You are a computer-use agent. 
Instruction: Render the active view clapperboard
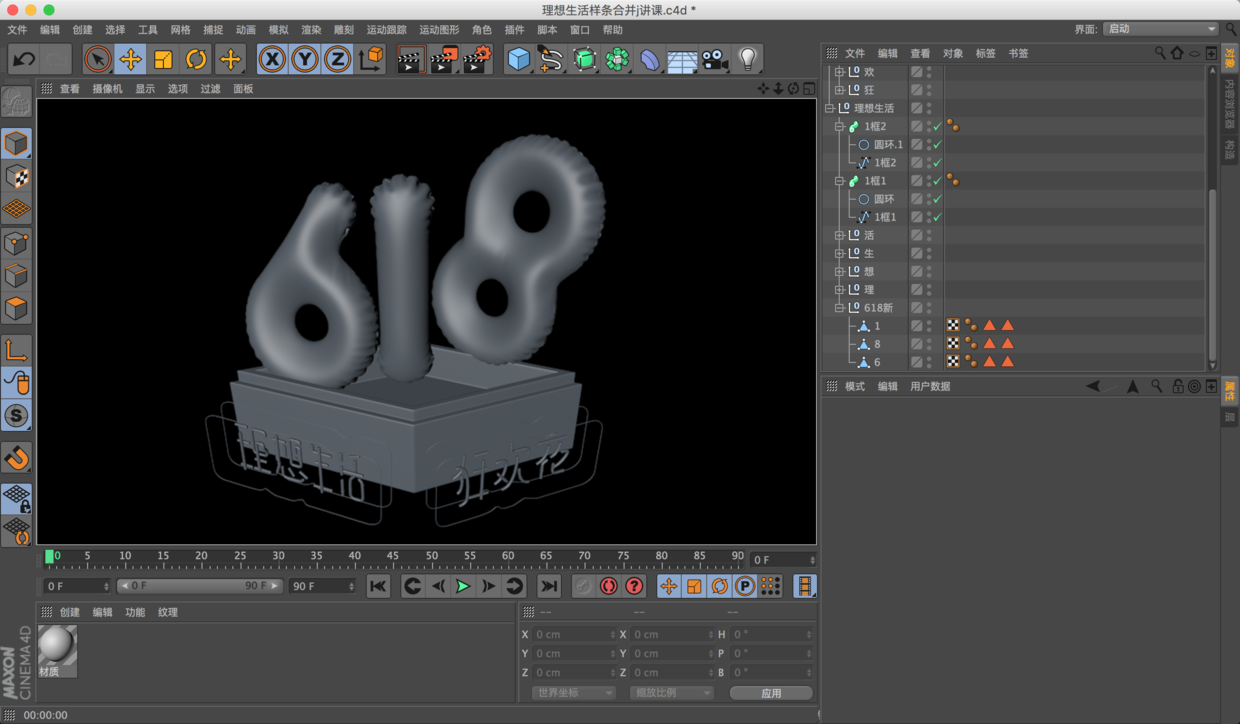(x=409, y=59)
